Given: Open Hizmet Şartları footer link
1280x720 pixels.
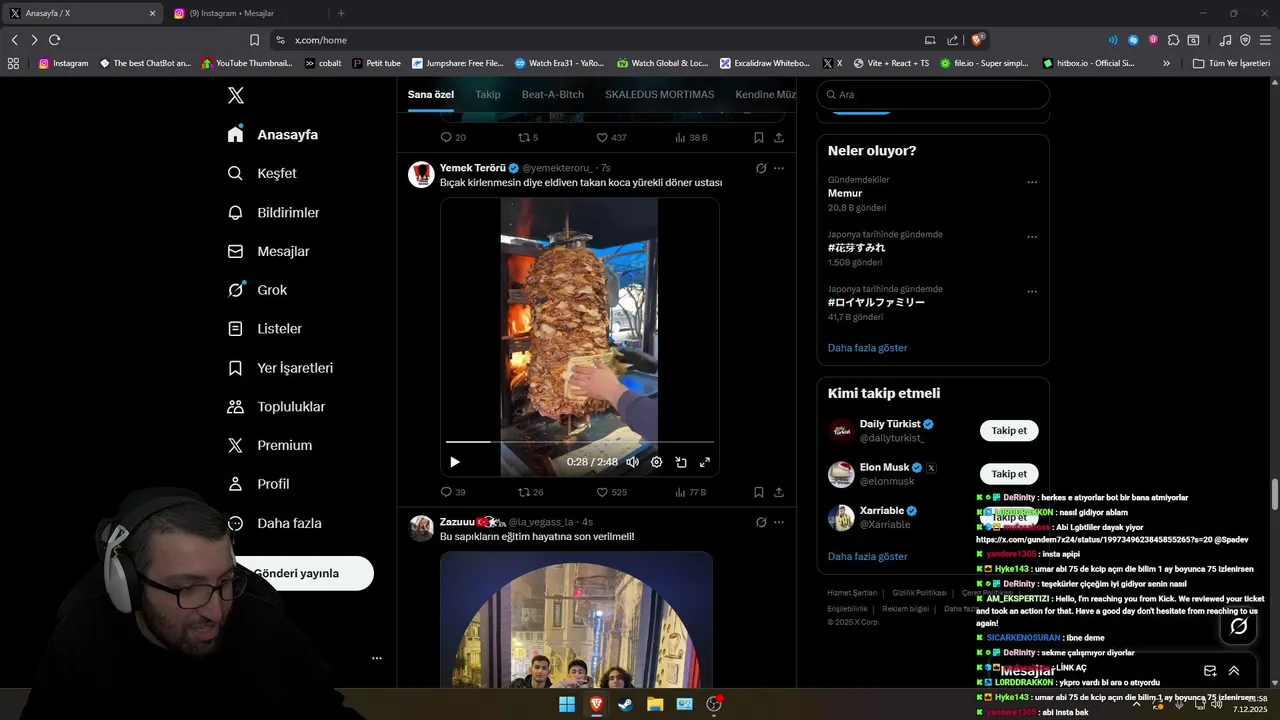Looking at the screenshot, I should (852, 593).
